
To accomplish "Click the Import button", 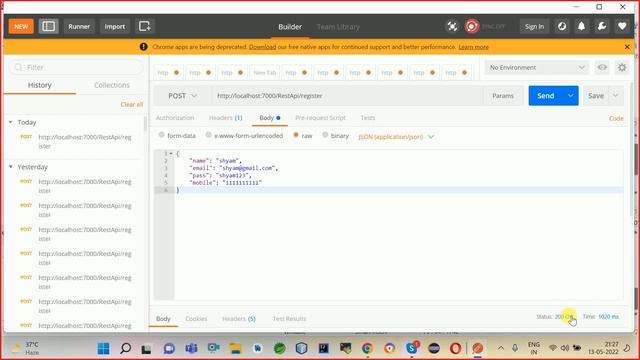I will click(x=115, y=27).
